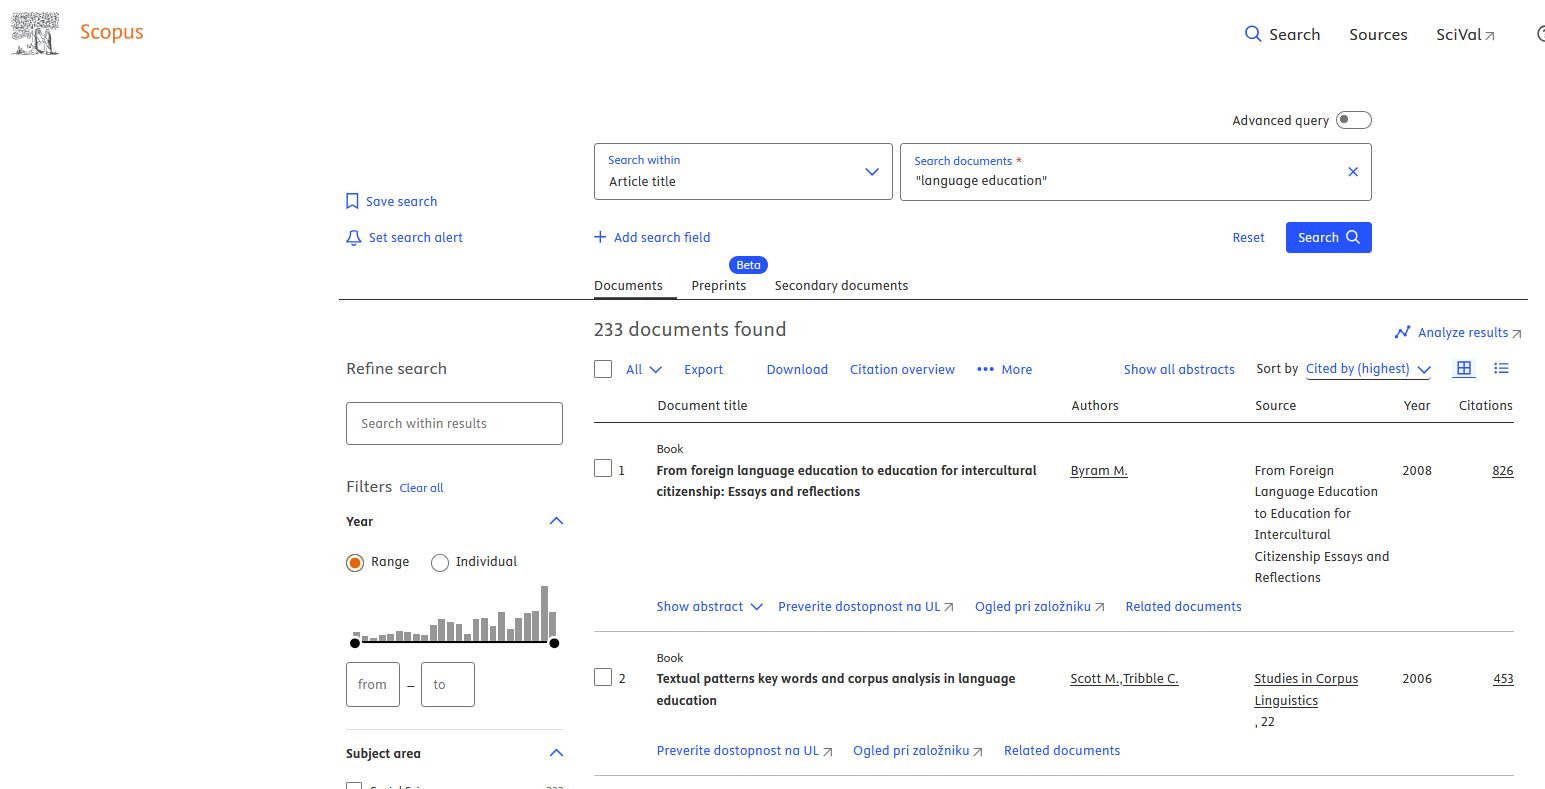Expand Show abstract for result 1
This screenshot has width=1545, height=789.
(710, 606)
